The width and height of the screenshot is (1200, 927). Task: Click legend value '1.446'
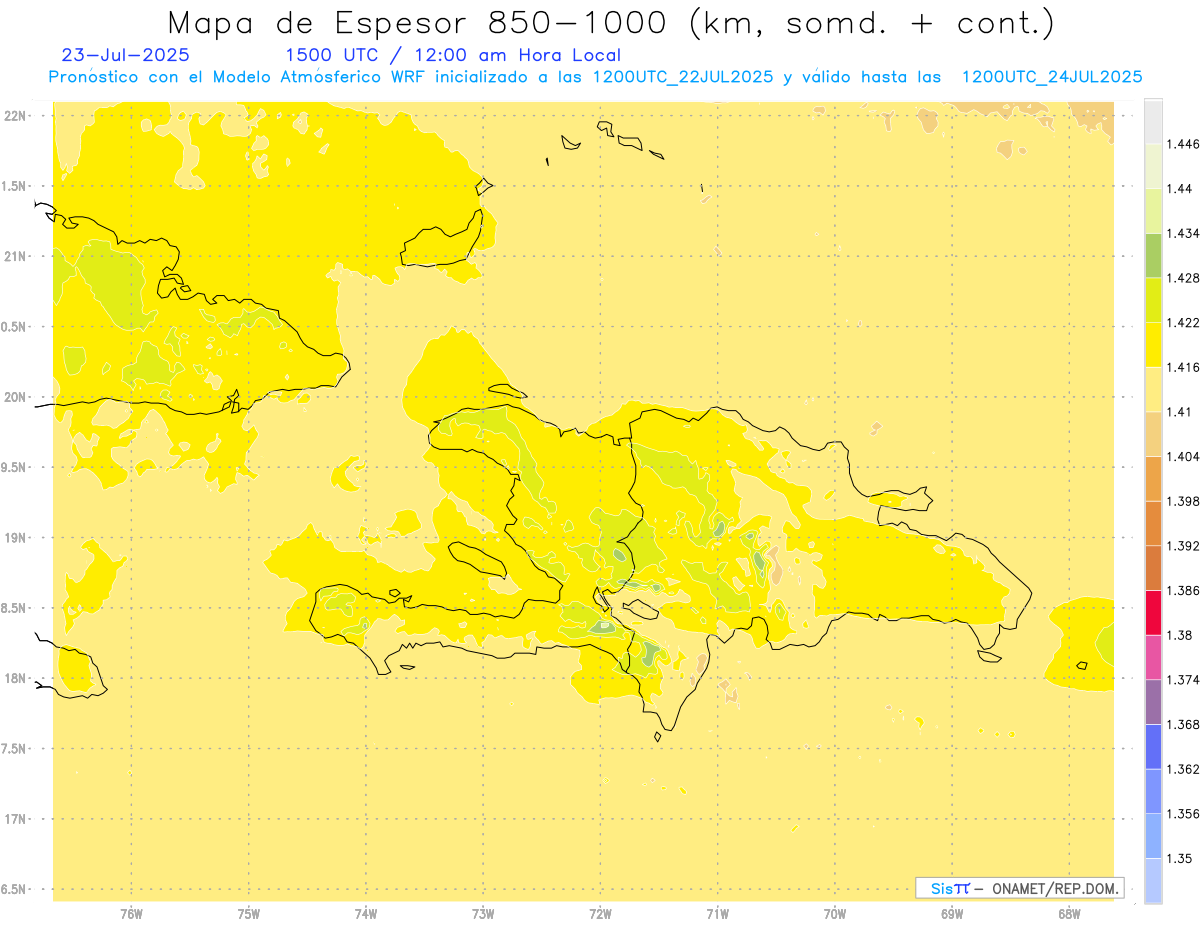[1185, 145]
